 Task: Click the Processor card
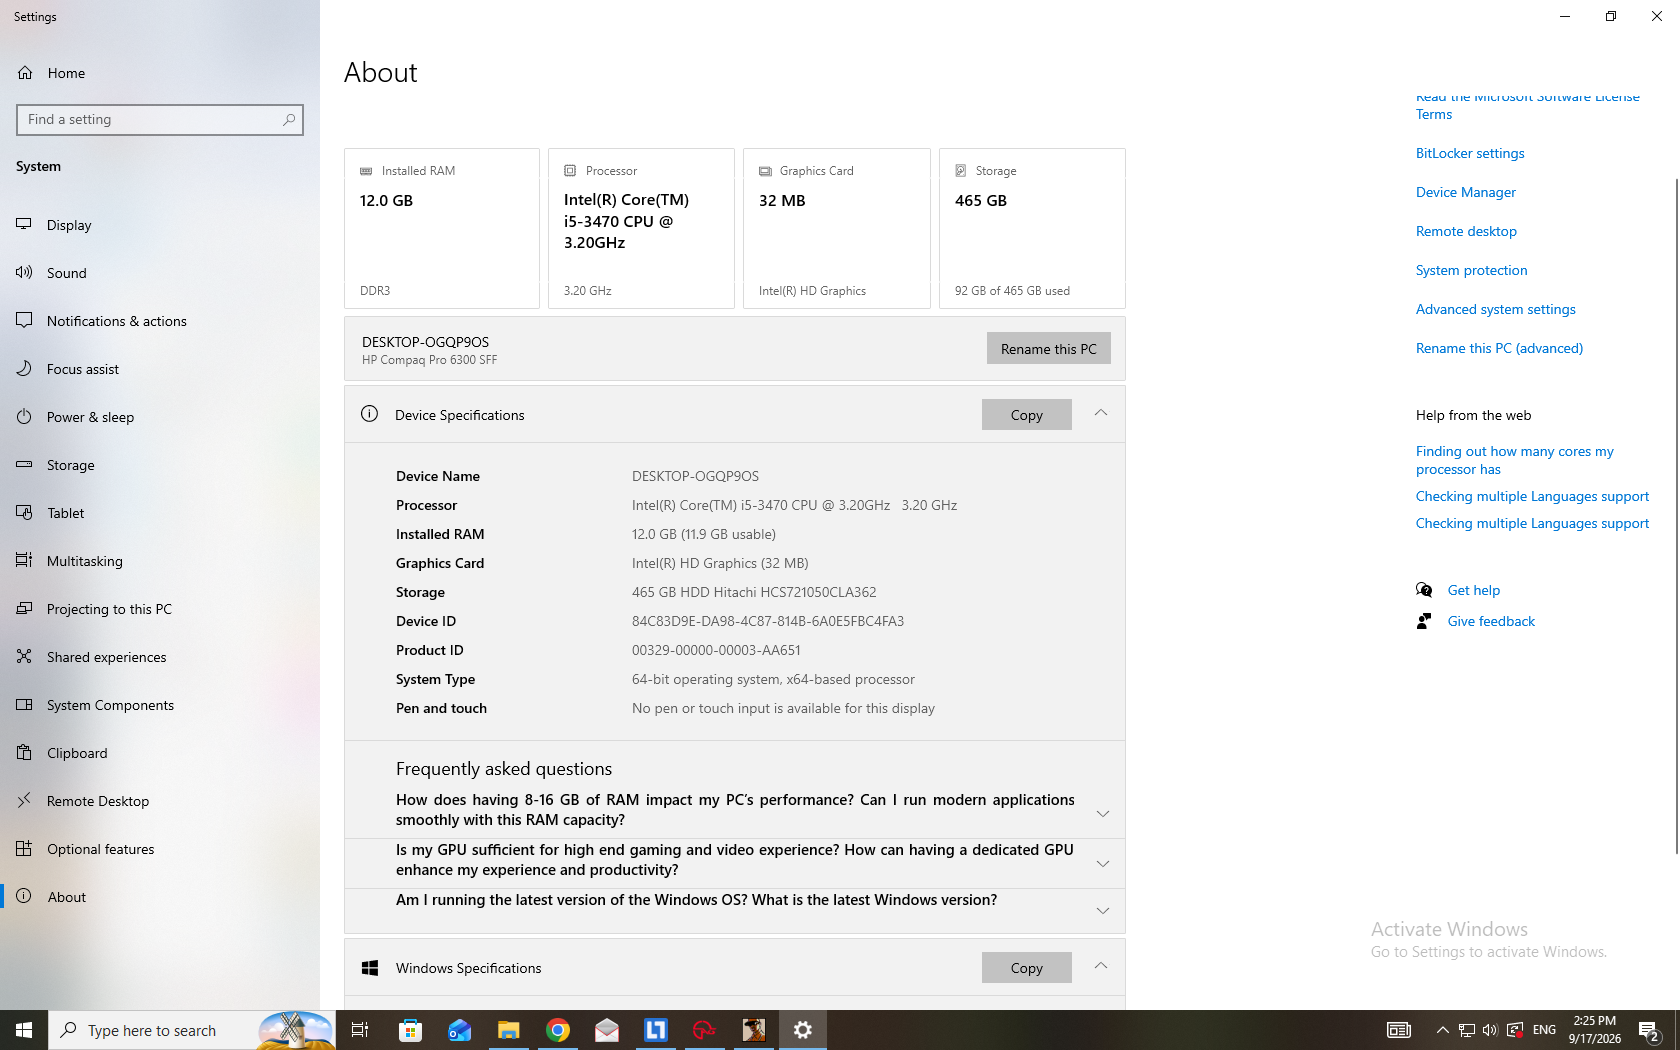coord(641,228)
